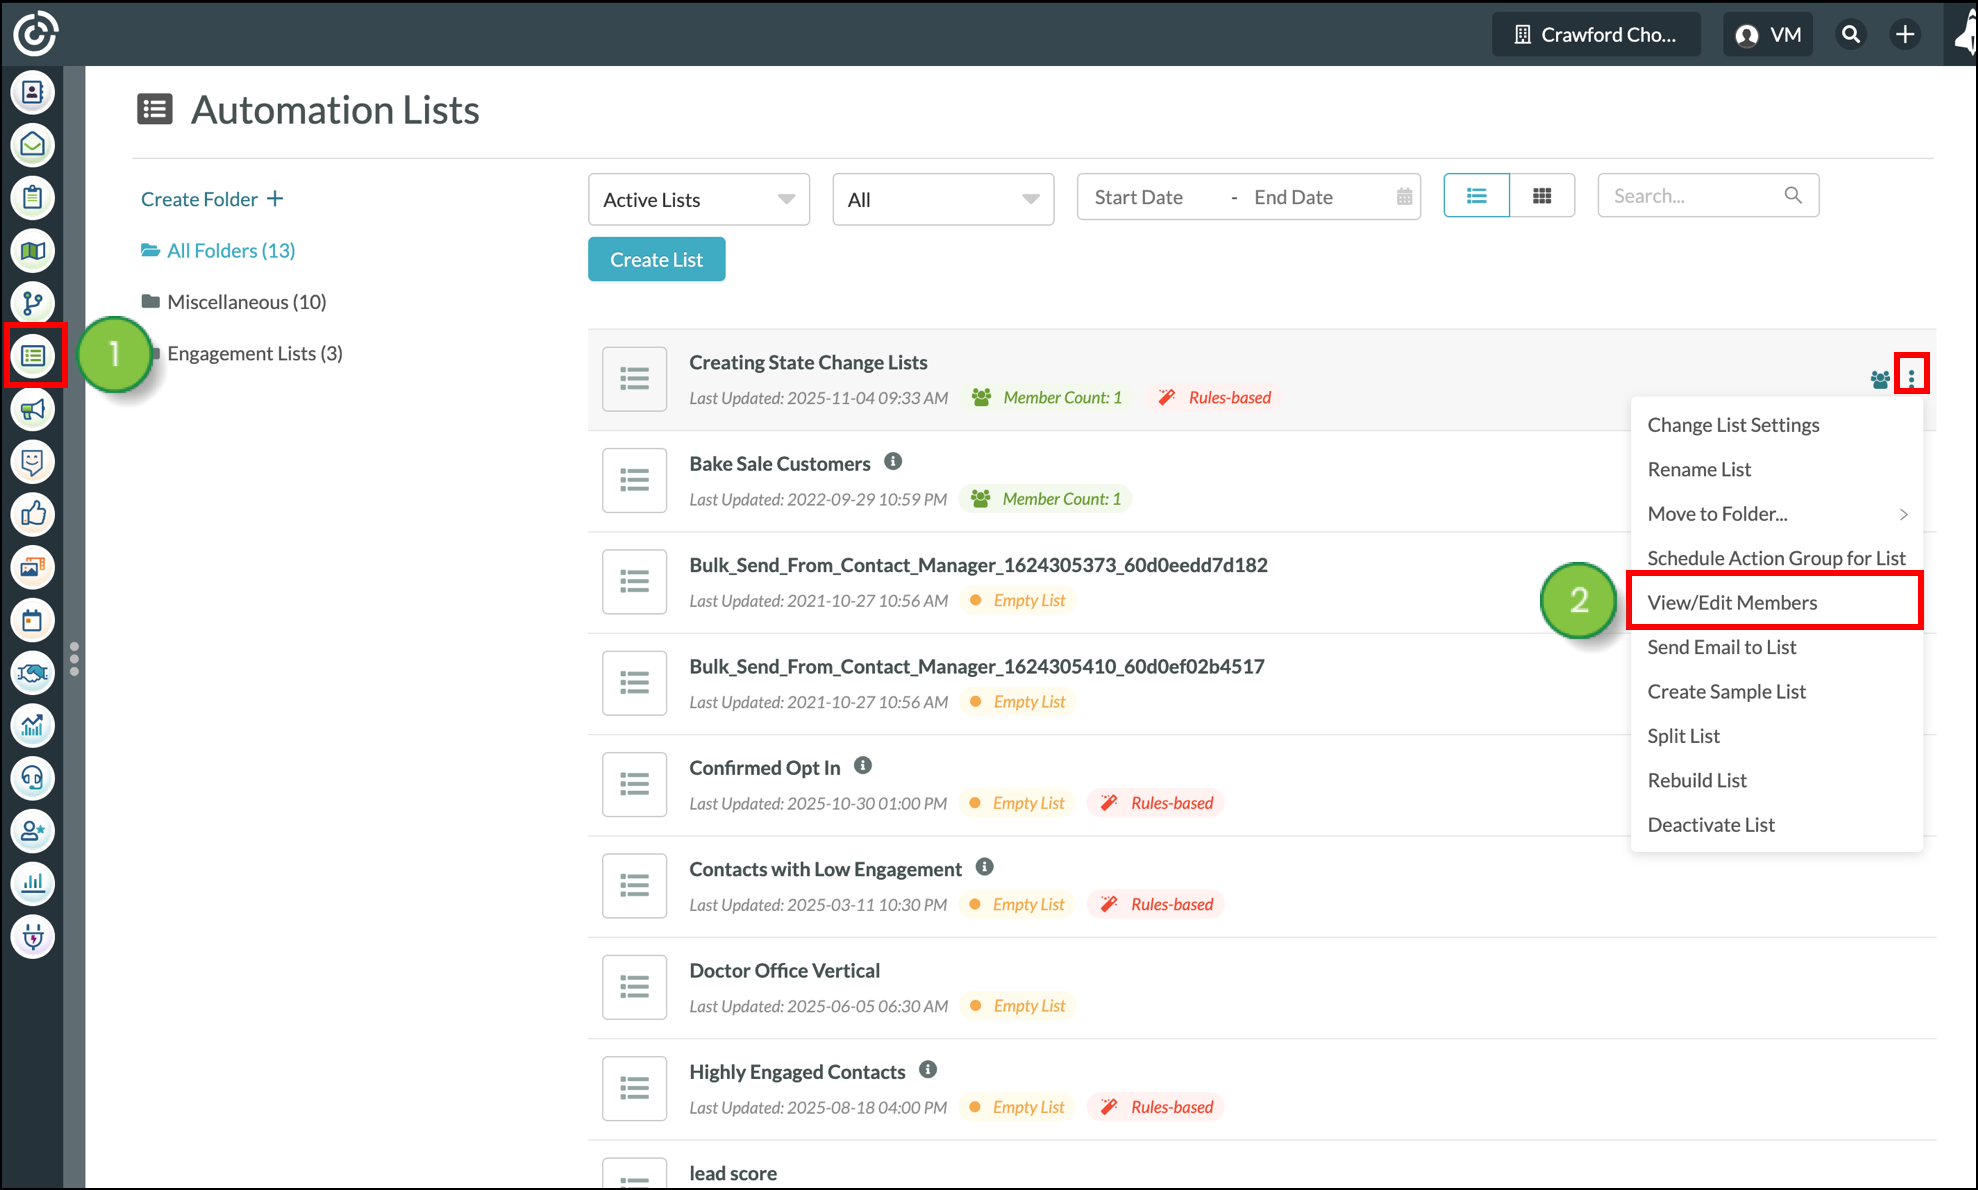Click the search magnifier in top bar
The image size is (1978, 1190).
click(x=1851, y=34)
